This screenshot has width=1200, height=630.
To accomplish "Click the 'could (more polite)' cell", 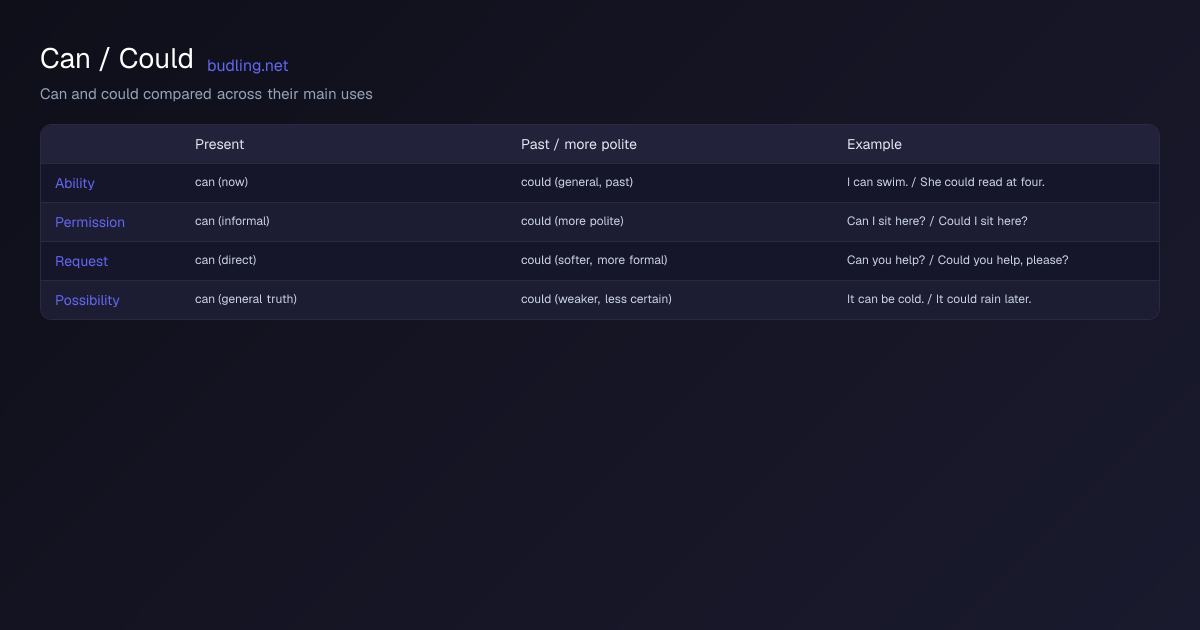I will (x=572, y=221).
